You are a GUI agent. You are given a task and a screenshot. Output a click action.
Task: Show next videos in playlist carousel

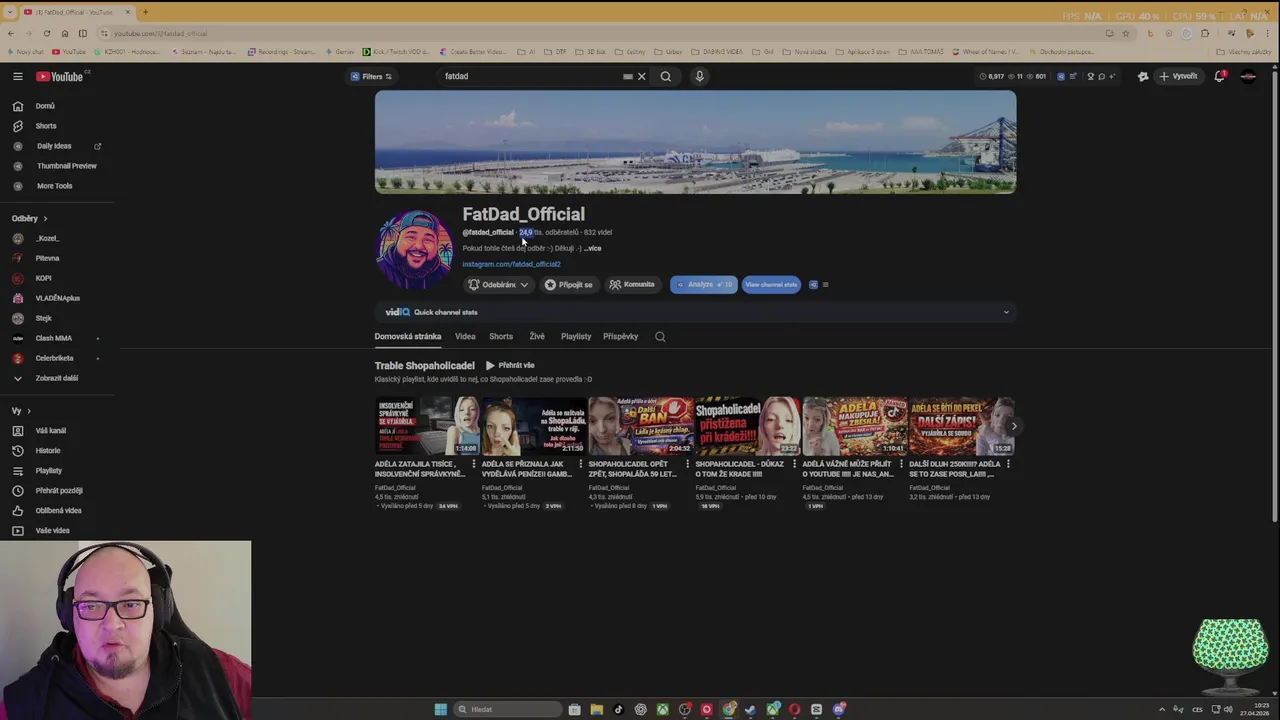click(1013, 426)
